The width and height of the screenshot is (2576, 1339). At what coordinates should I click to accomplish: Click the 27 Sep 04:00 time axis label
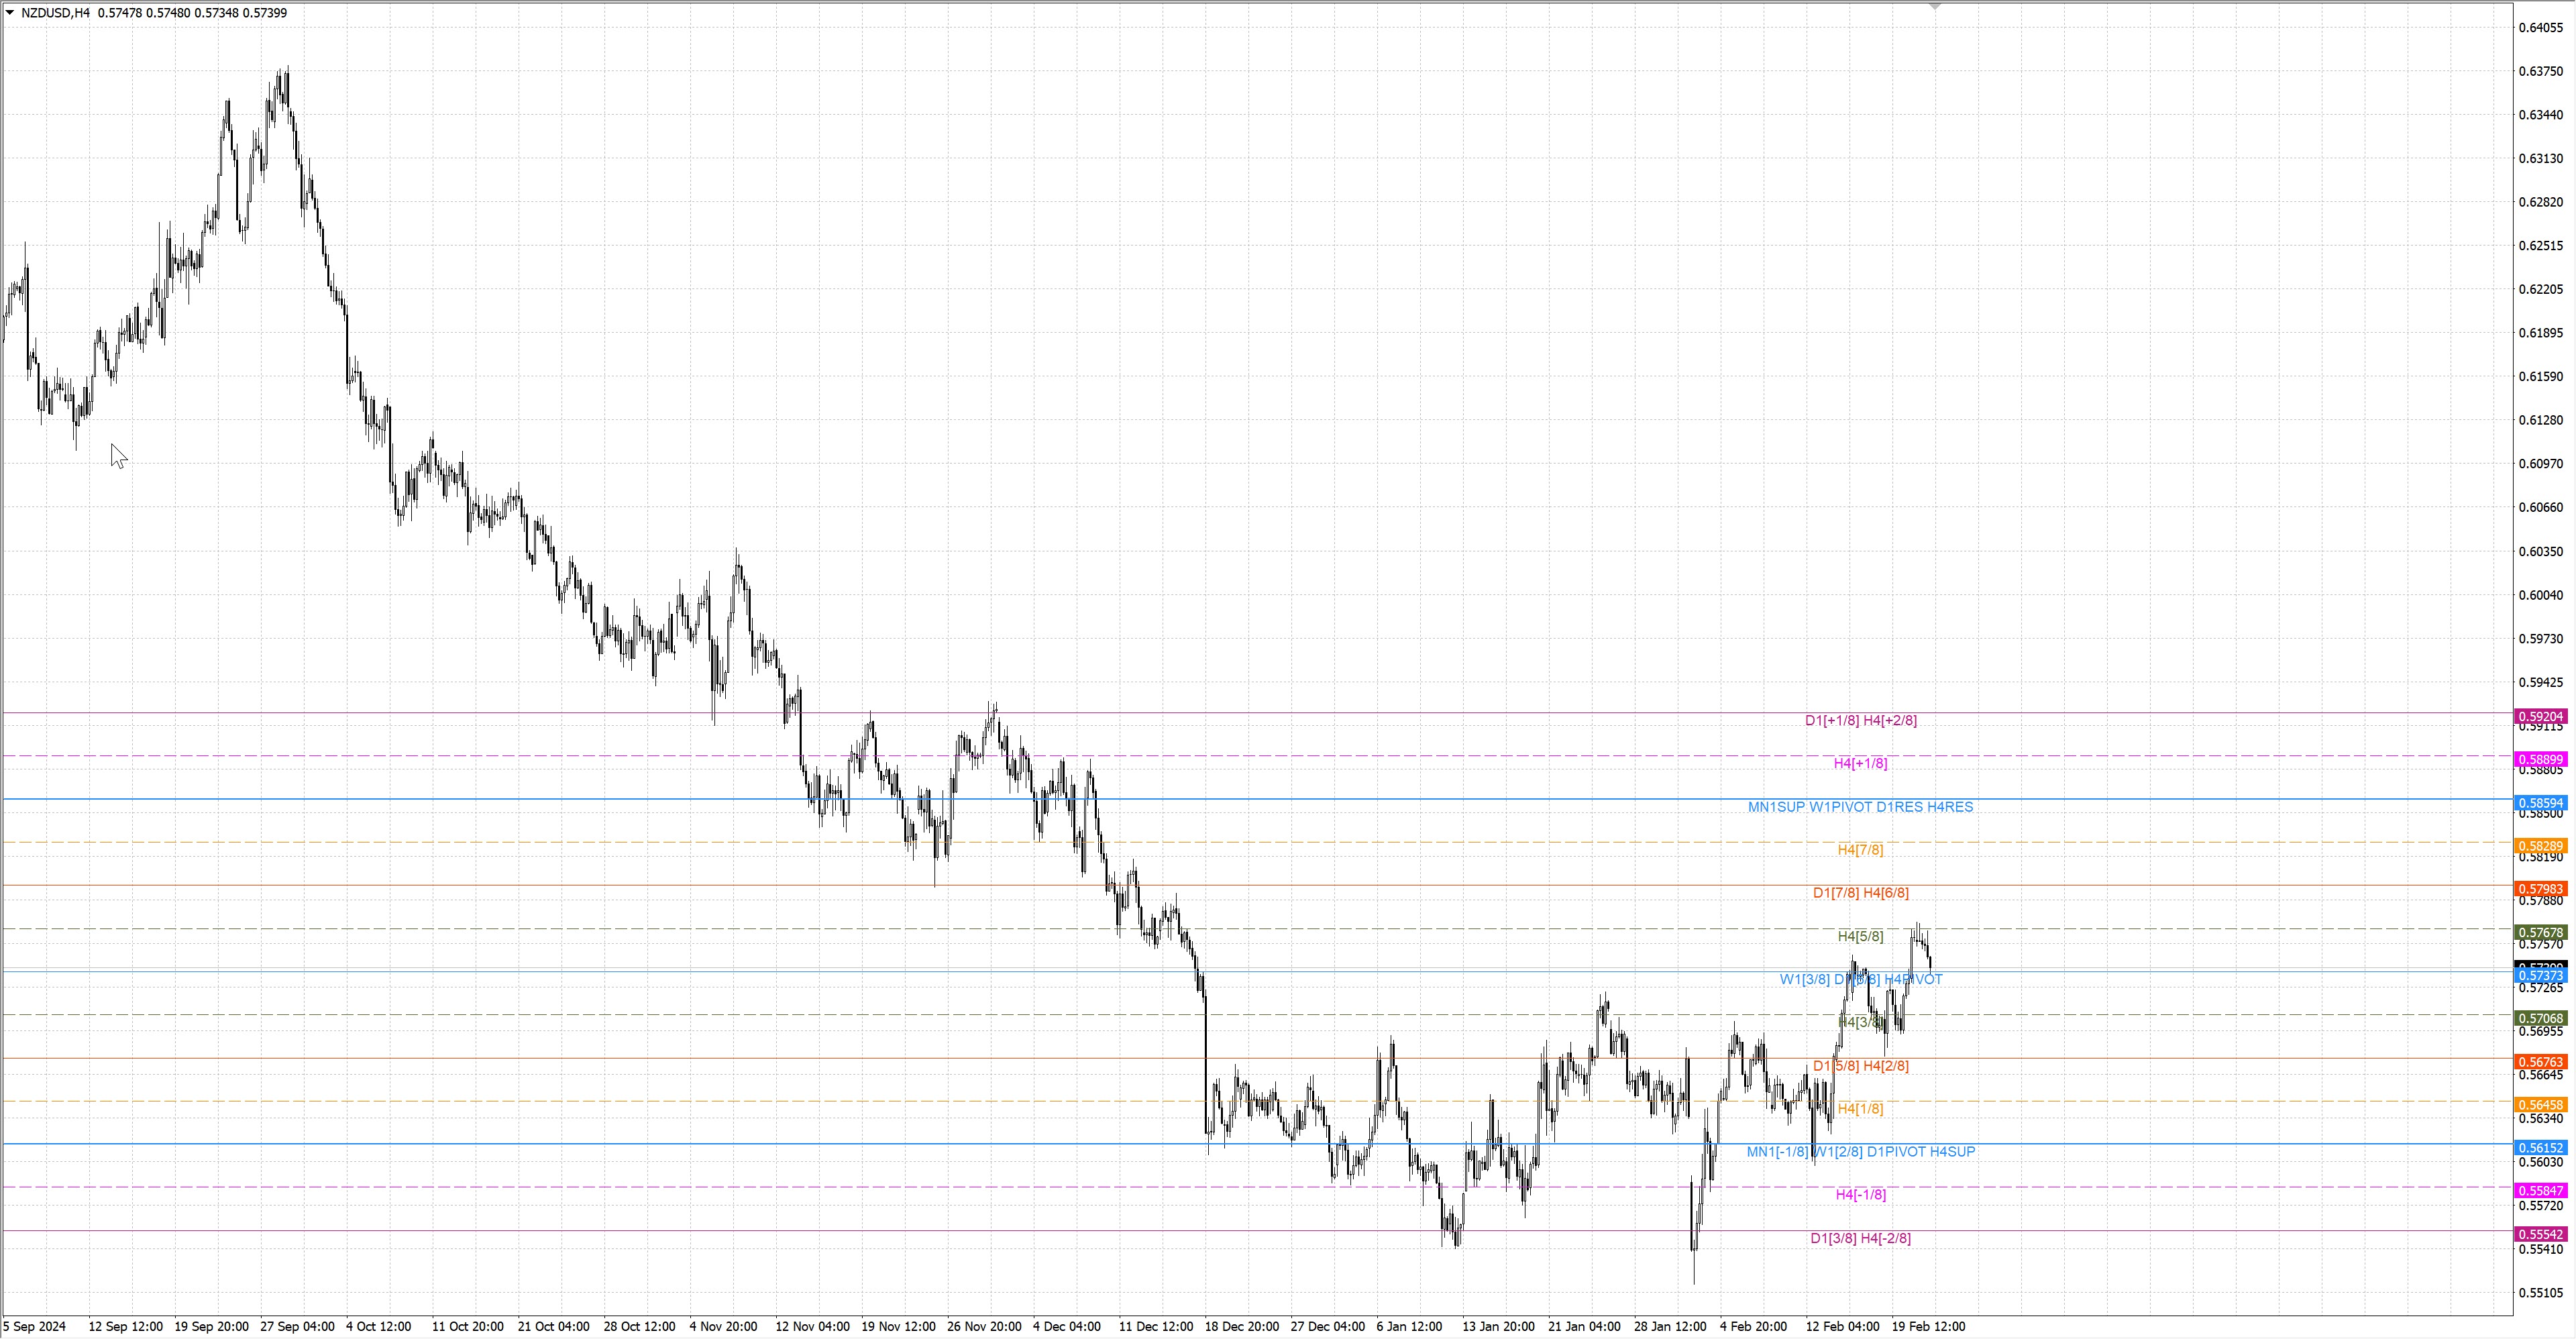[297, 1327]
